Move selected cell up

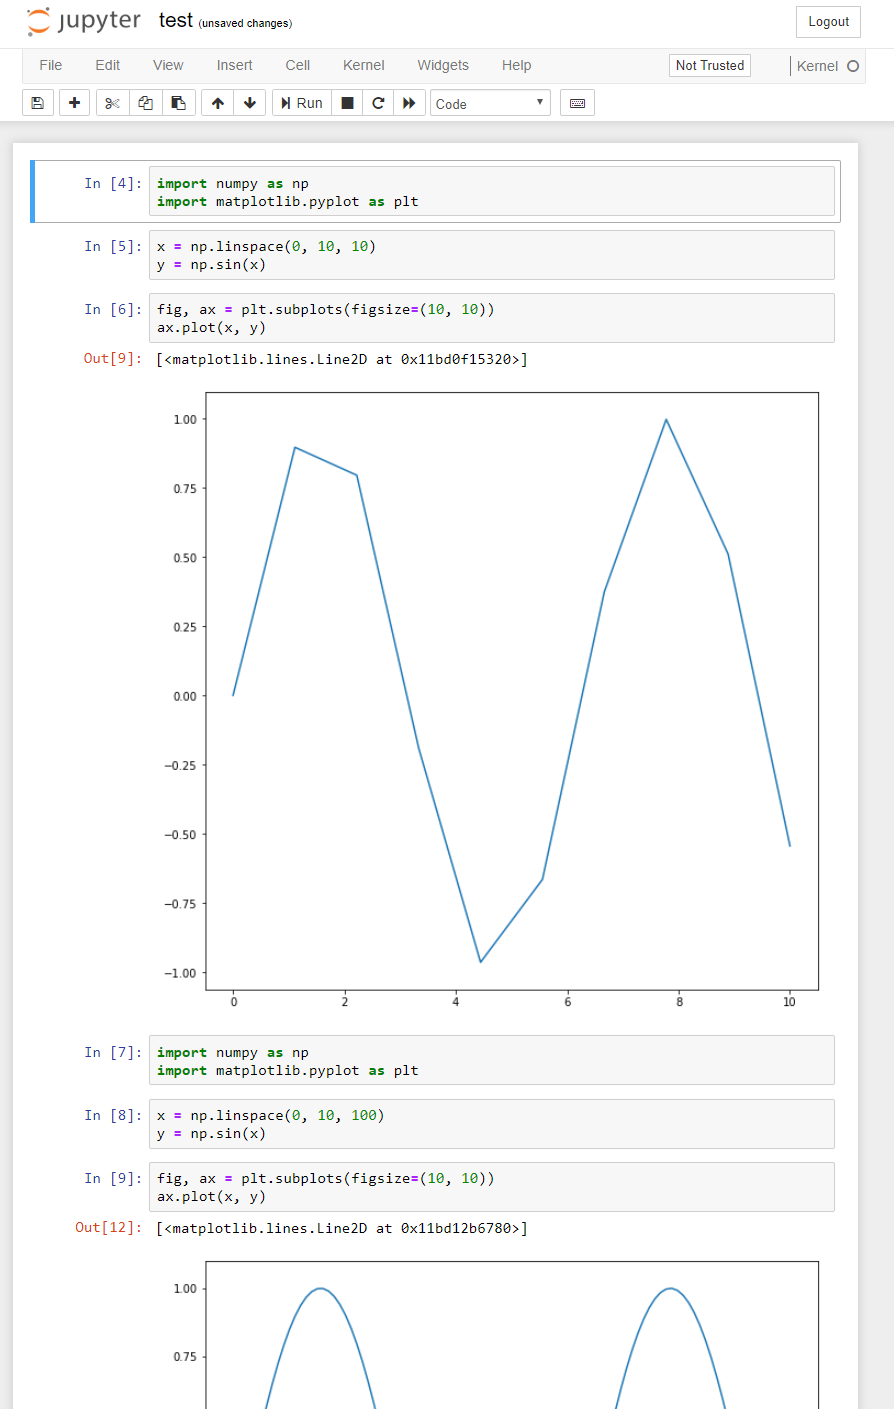pos(217,102)
